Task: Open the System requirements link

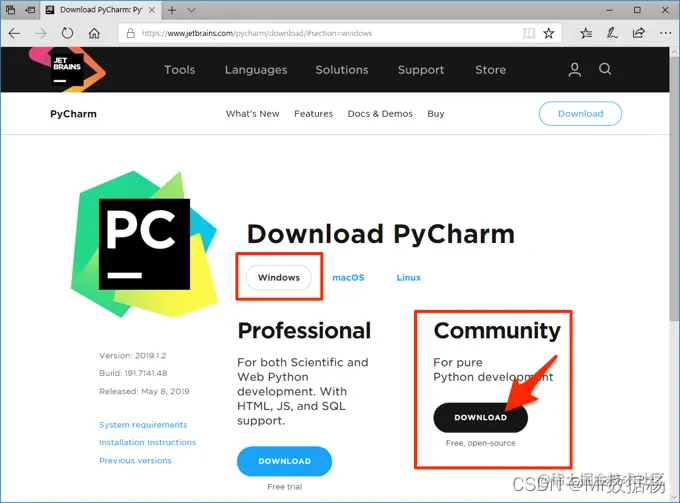Action: click(x=143, y=425)
